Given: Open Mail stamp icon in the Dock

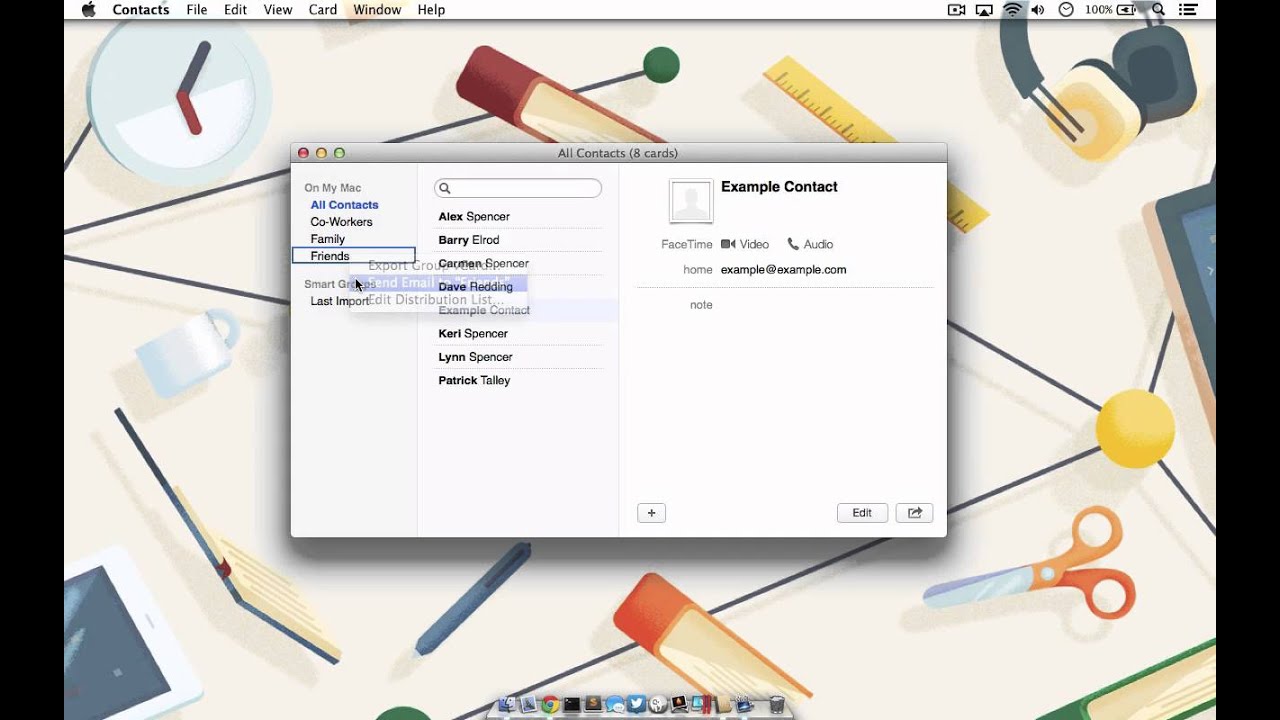Looking at the screenshot, I should click(528, 704).
